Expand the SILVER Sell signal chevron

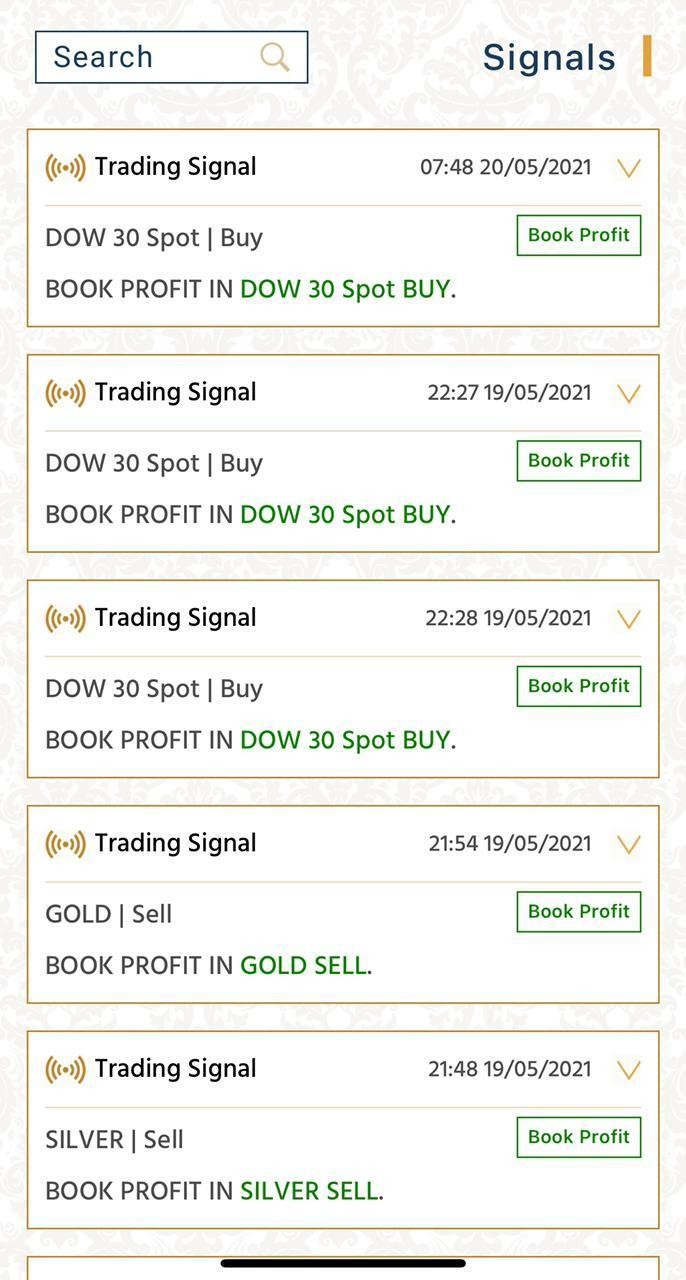[x=628, y=1070]
